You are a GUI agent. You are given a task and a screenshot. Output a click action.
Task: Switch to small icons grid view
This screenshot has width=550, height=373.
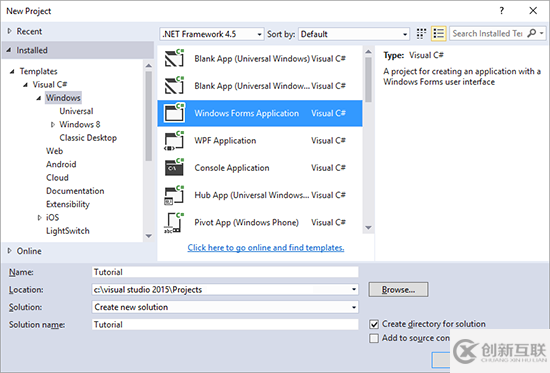(421, 34)
